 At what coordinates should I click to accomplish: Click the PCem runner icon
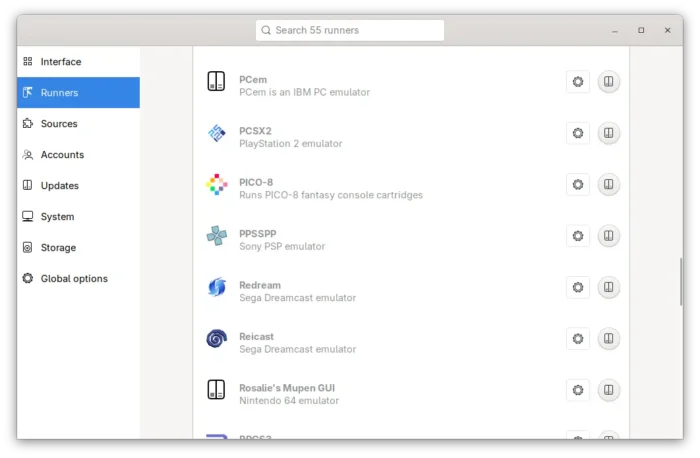[216, 81]
